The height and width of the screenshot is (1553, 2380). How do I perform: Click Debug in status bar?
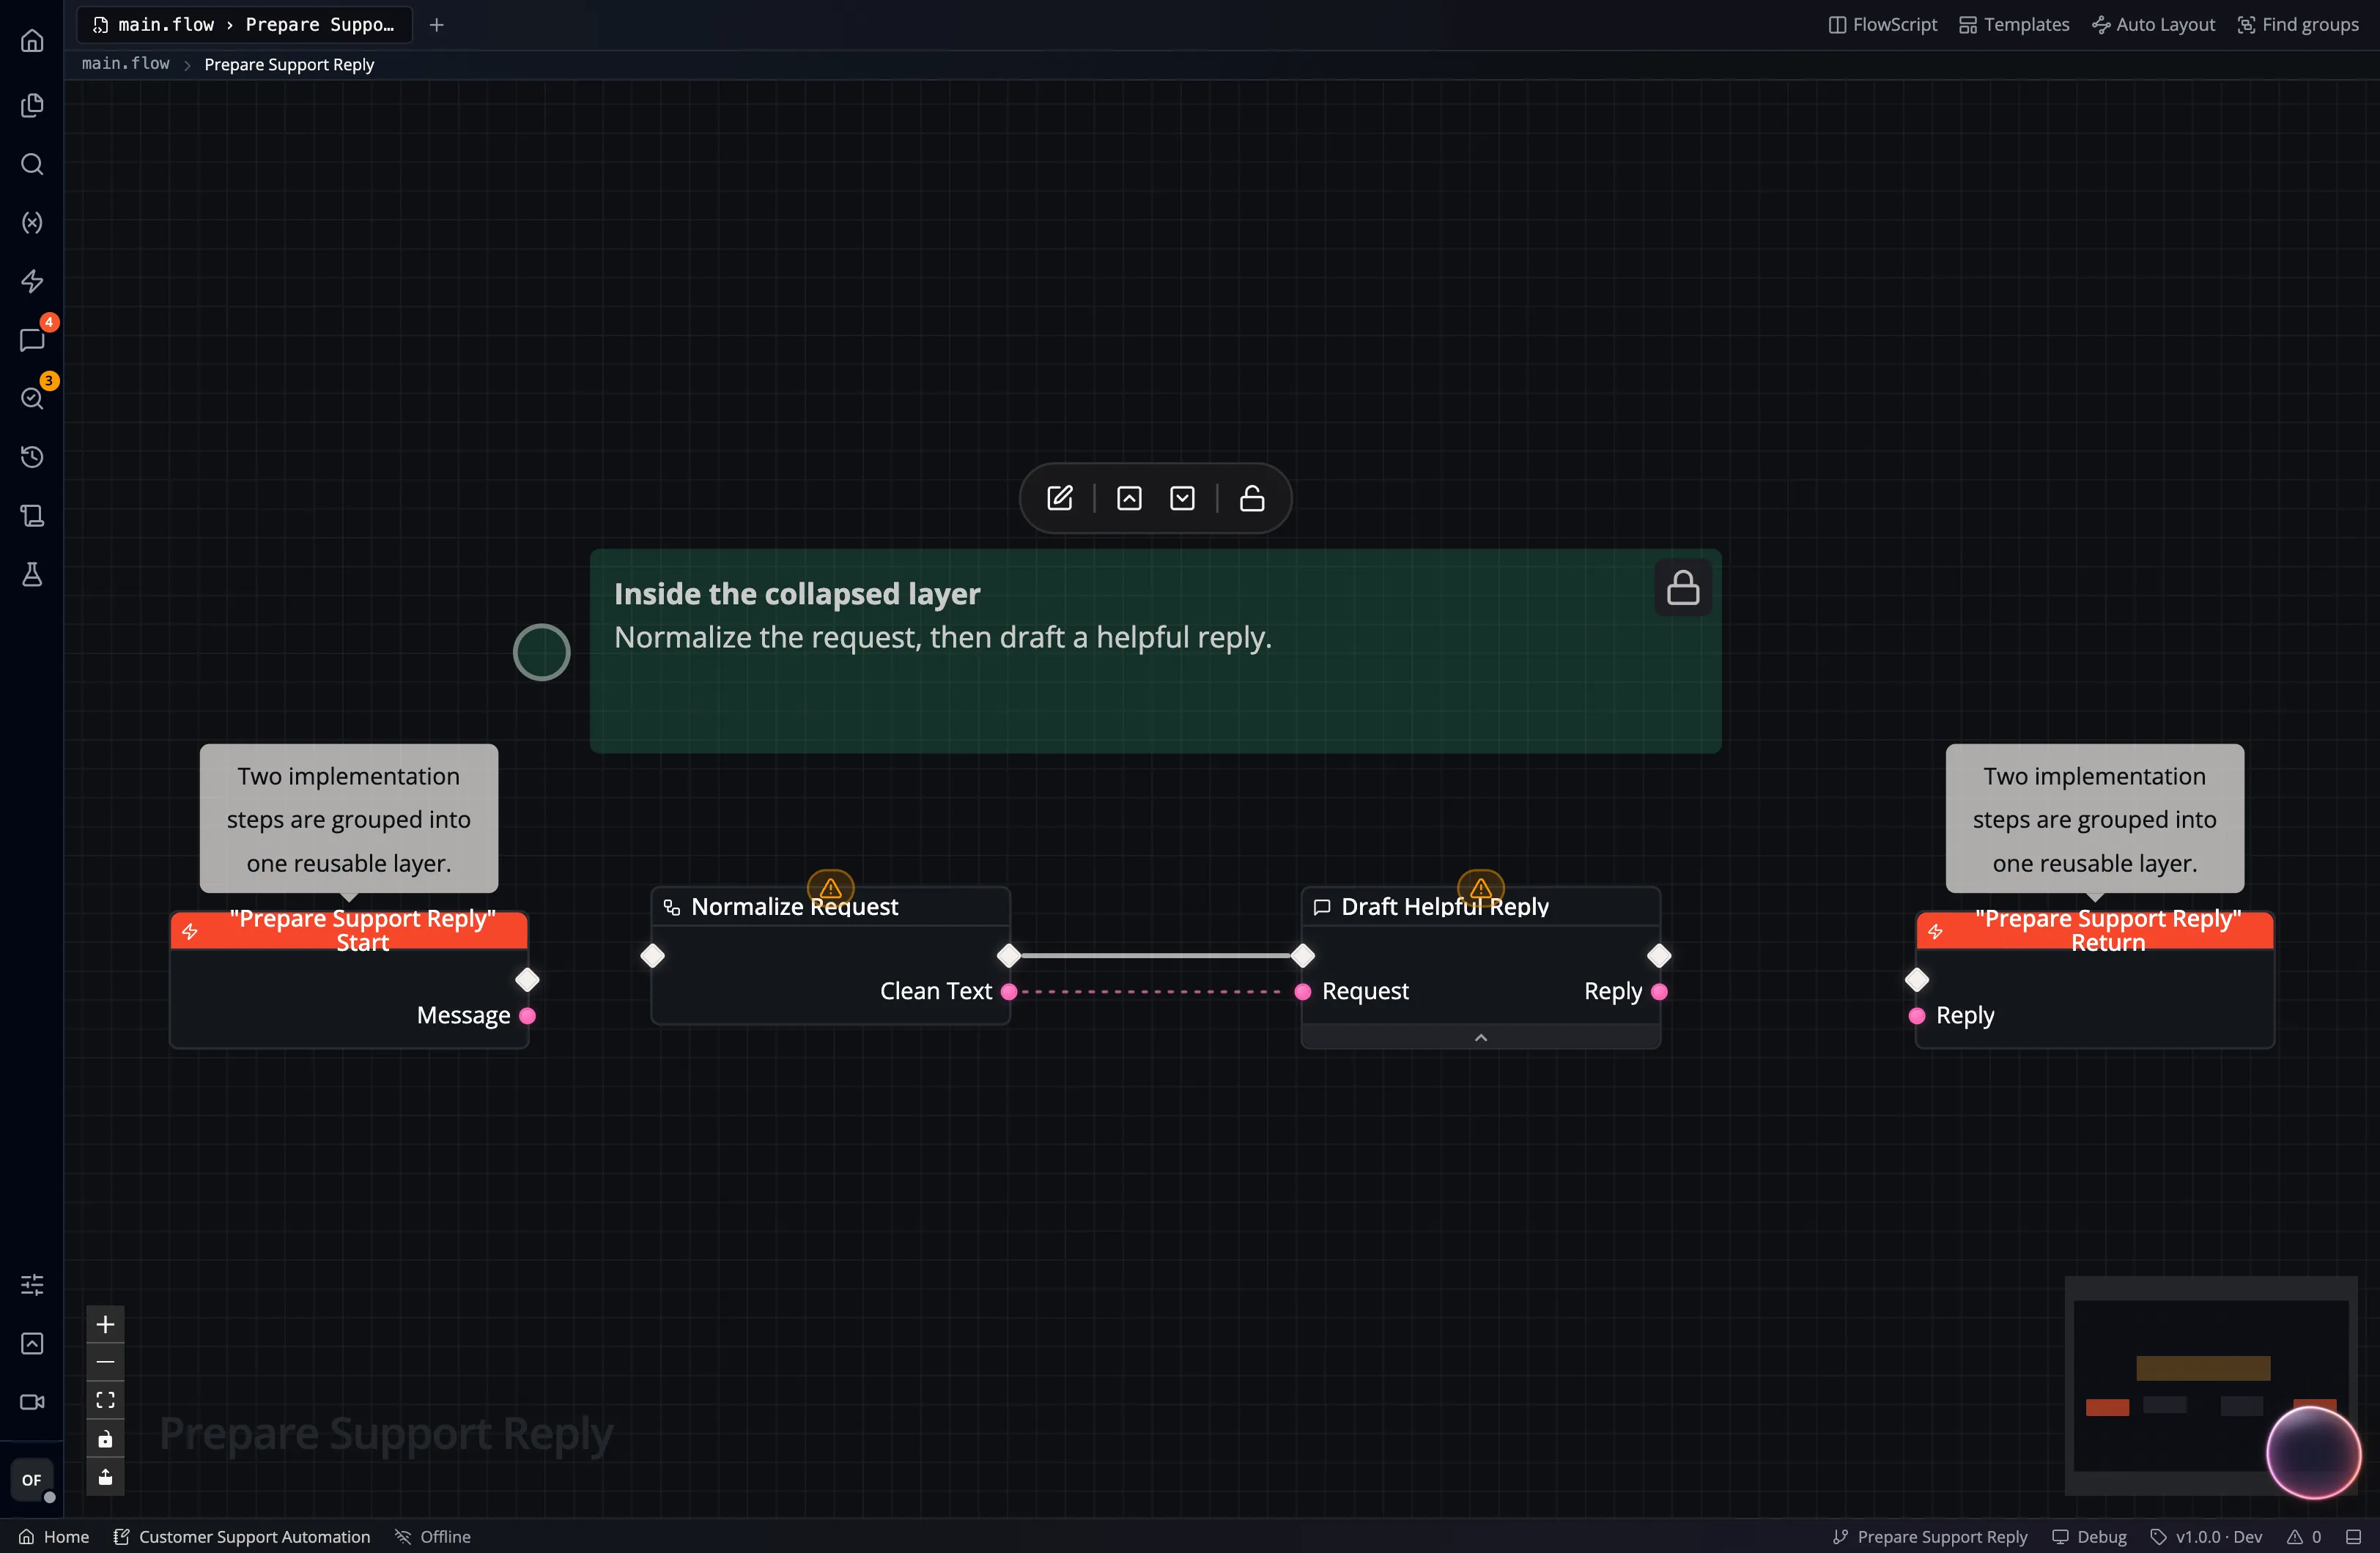tap(2090, 1537)
